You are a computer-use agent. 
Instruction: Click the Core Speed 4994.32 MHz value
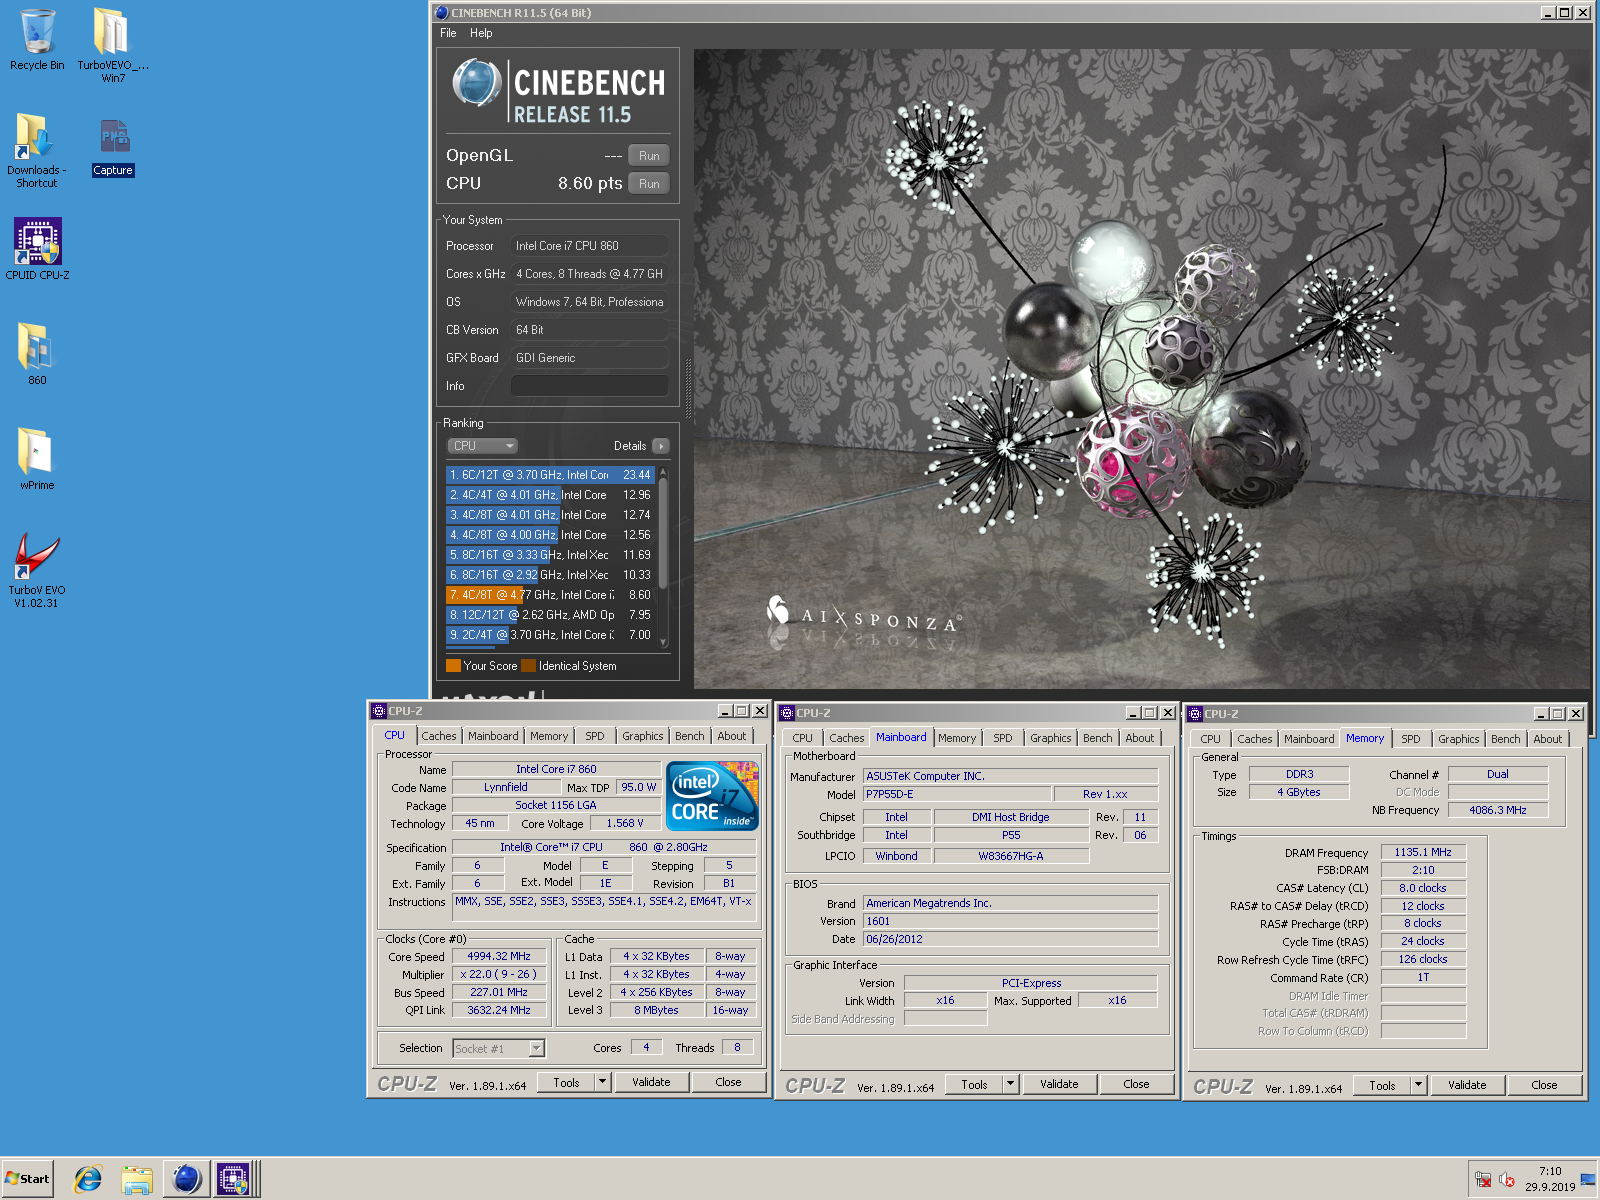pos(499,957)
